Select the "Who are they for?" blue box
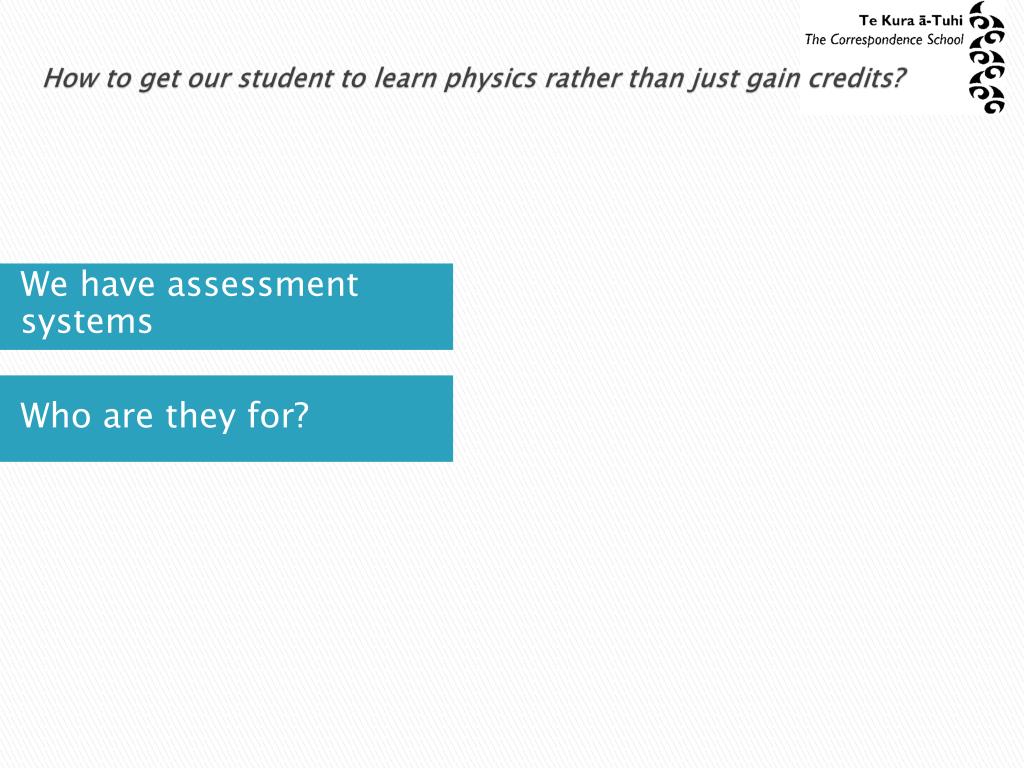1024x768 pixels. 226,419
